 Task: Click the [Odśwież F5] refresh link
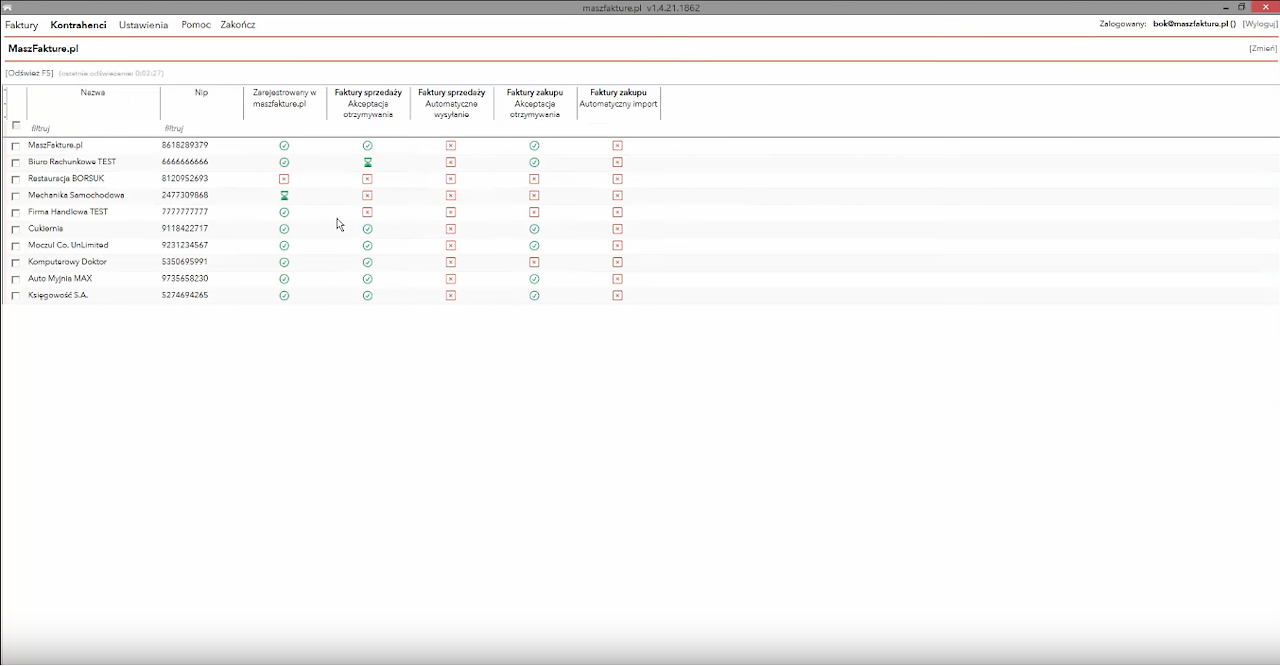29,73
